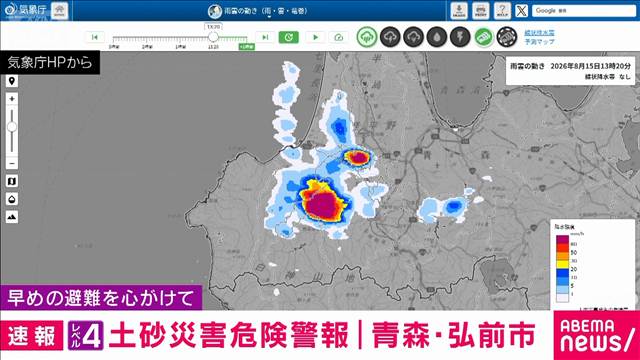Click the location pin map button
640x360 pixels.
pyautogui.click(x=12, y=81)
